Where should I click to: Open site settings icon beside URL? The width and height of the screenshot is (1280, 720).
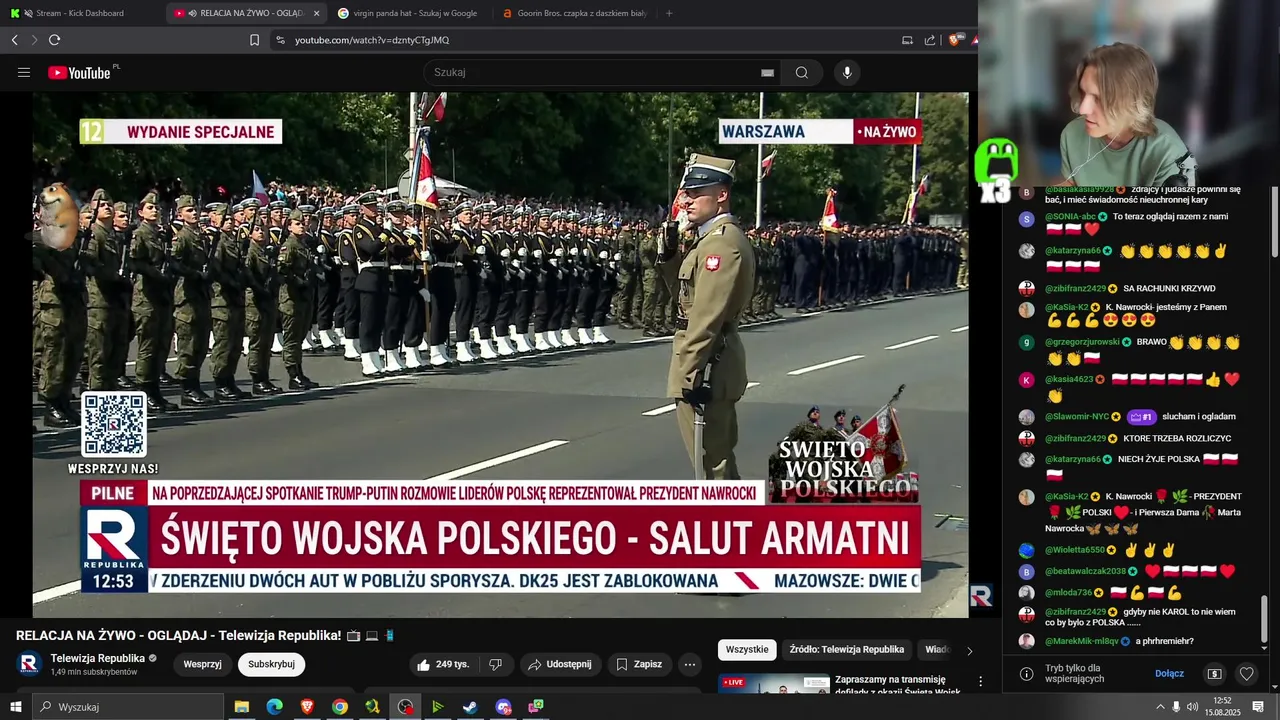coord(280,40)
